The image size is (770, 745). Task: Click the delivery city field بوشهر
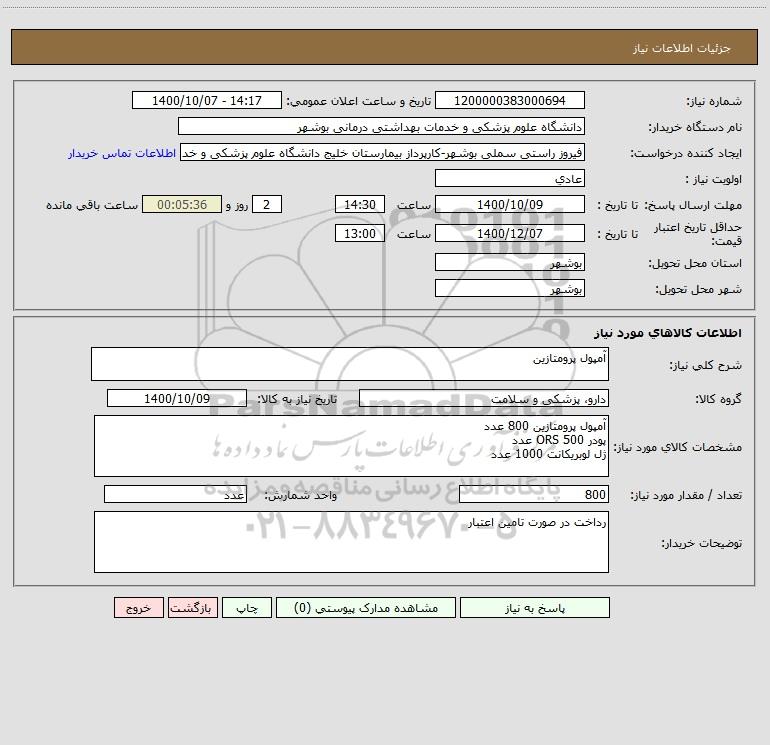tap(510, 288)
